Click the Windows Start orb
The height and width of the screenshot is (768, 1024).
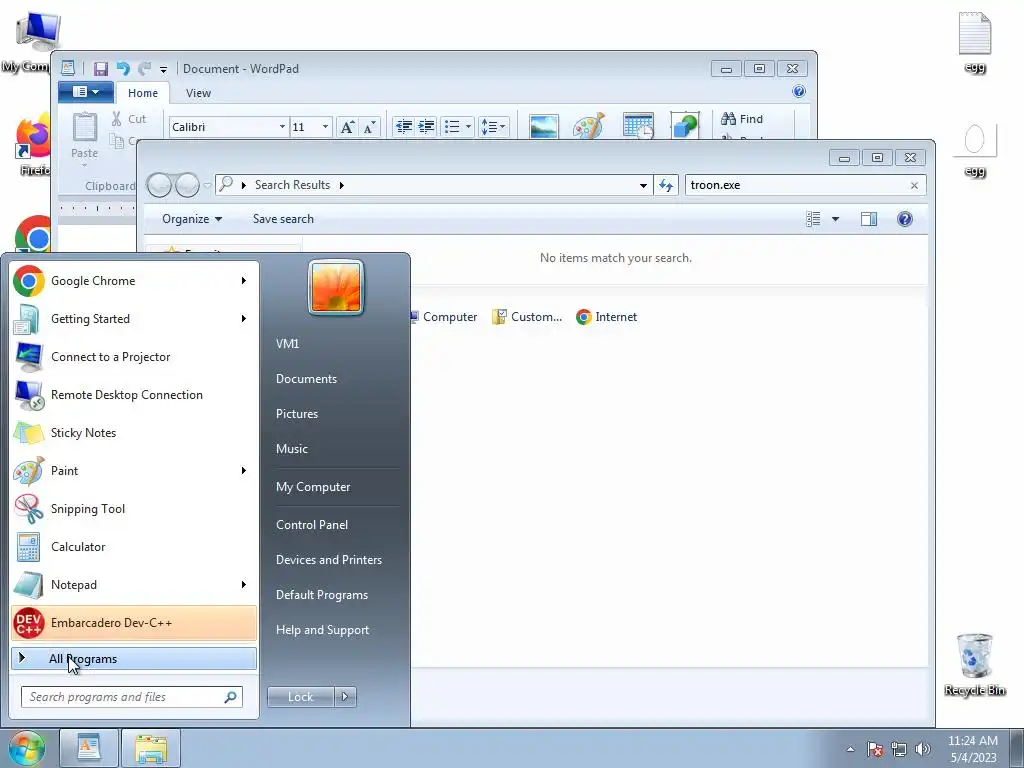[x=26, y=748]
